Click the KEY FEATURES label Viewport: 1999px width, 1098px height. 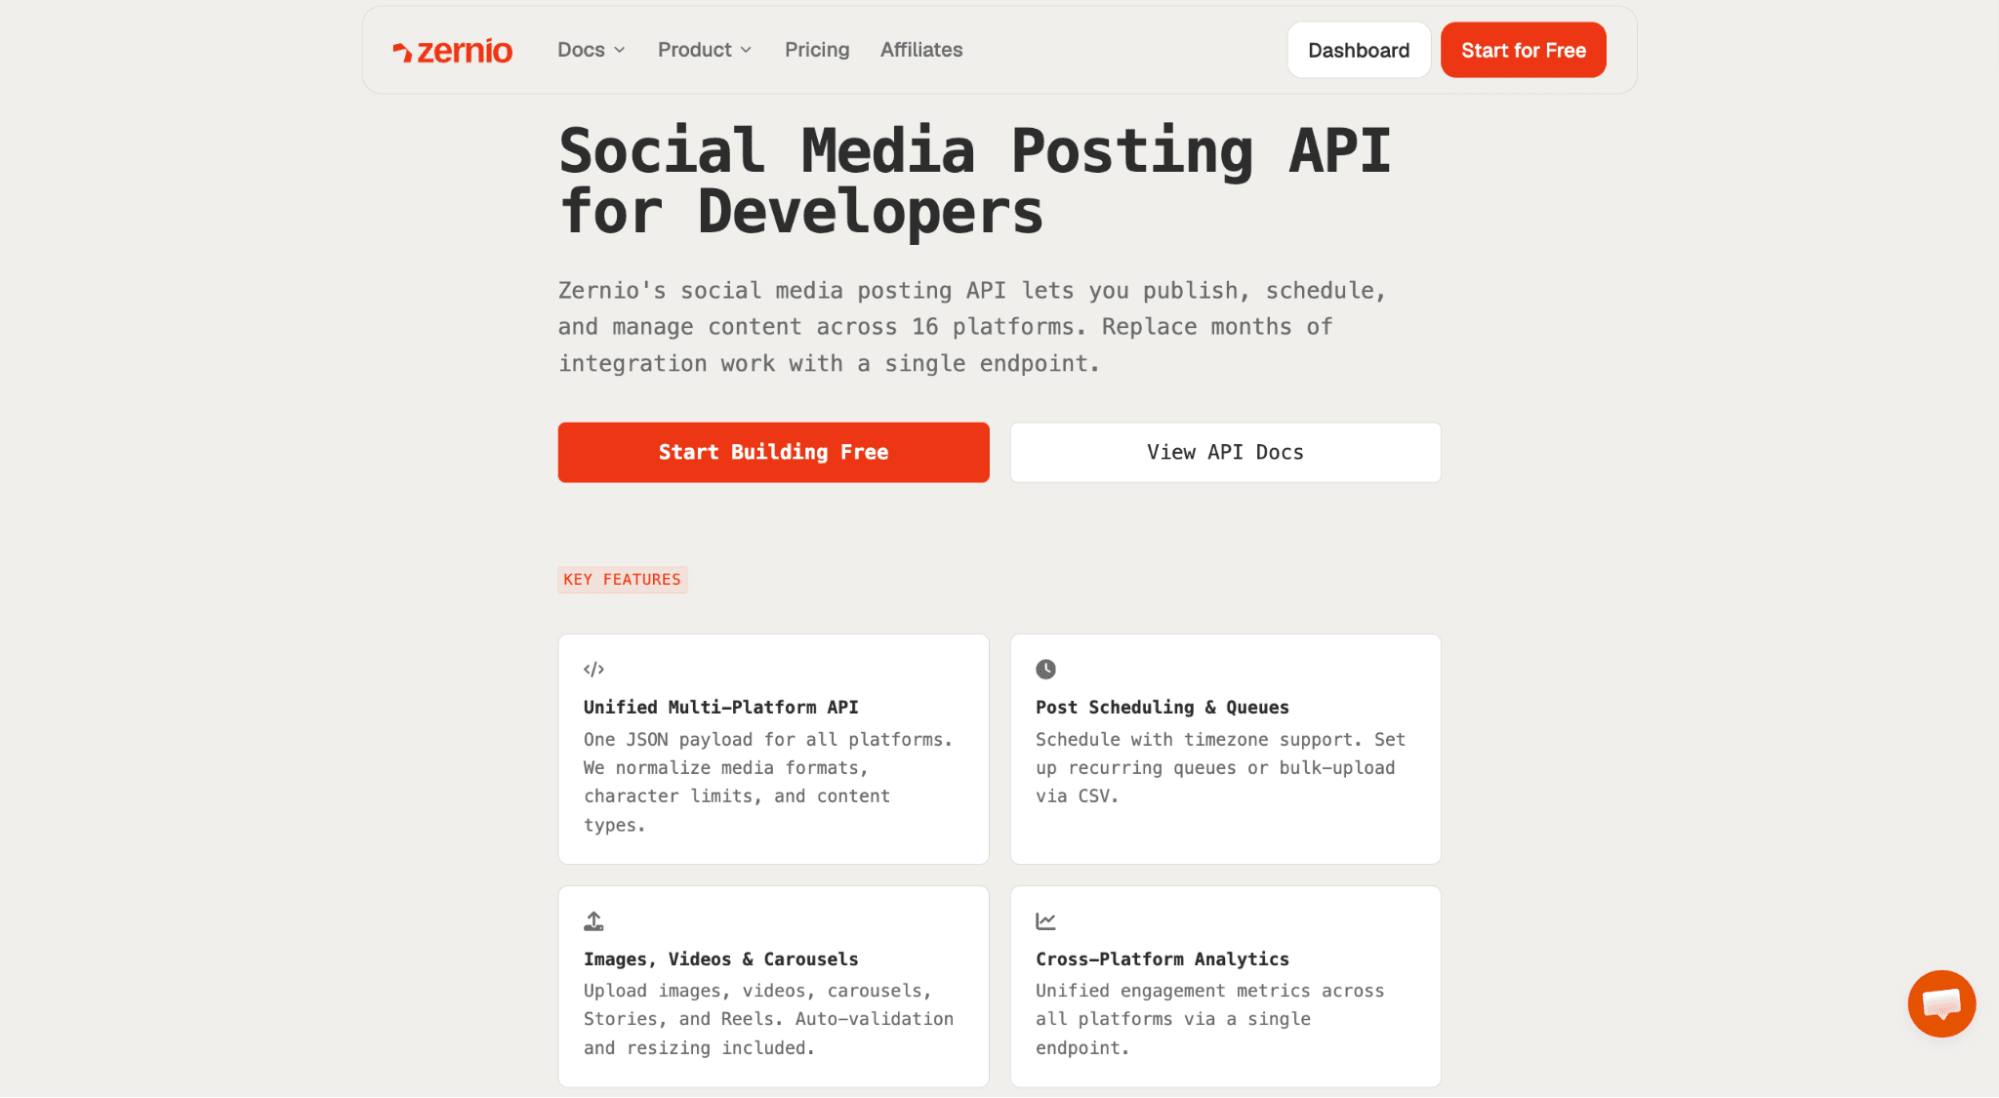(x=622, y=580)
